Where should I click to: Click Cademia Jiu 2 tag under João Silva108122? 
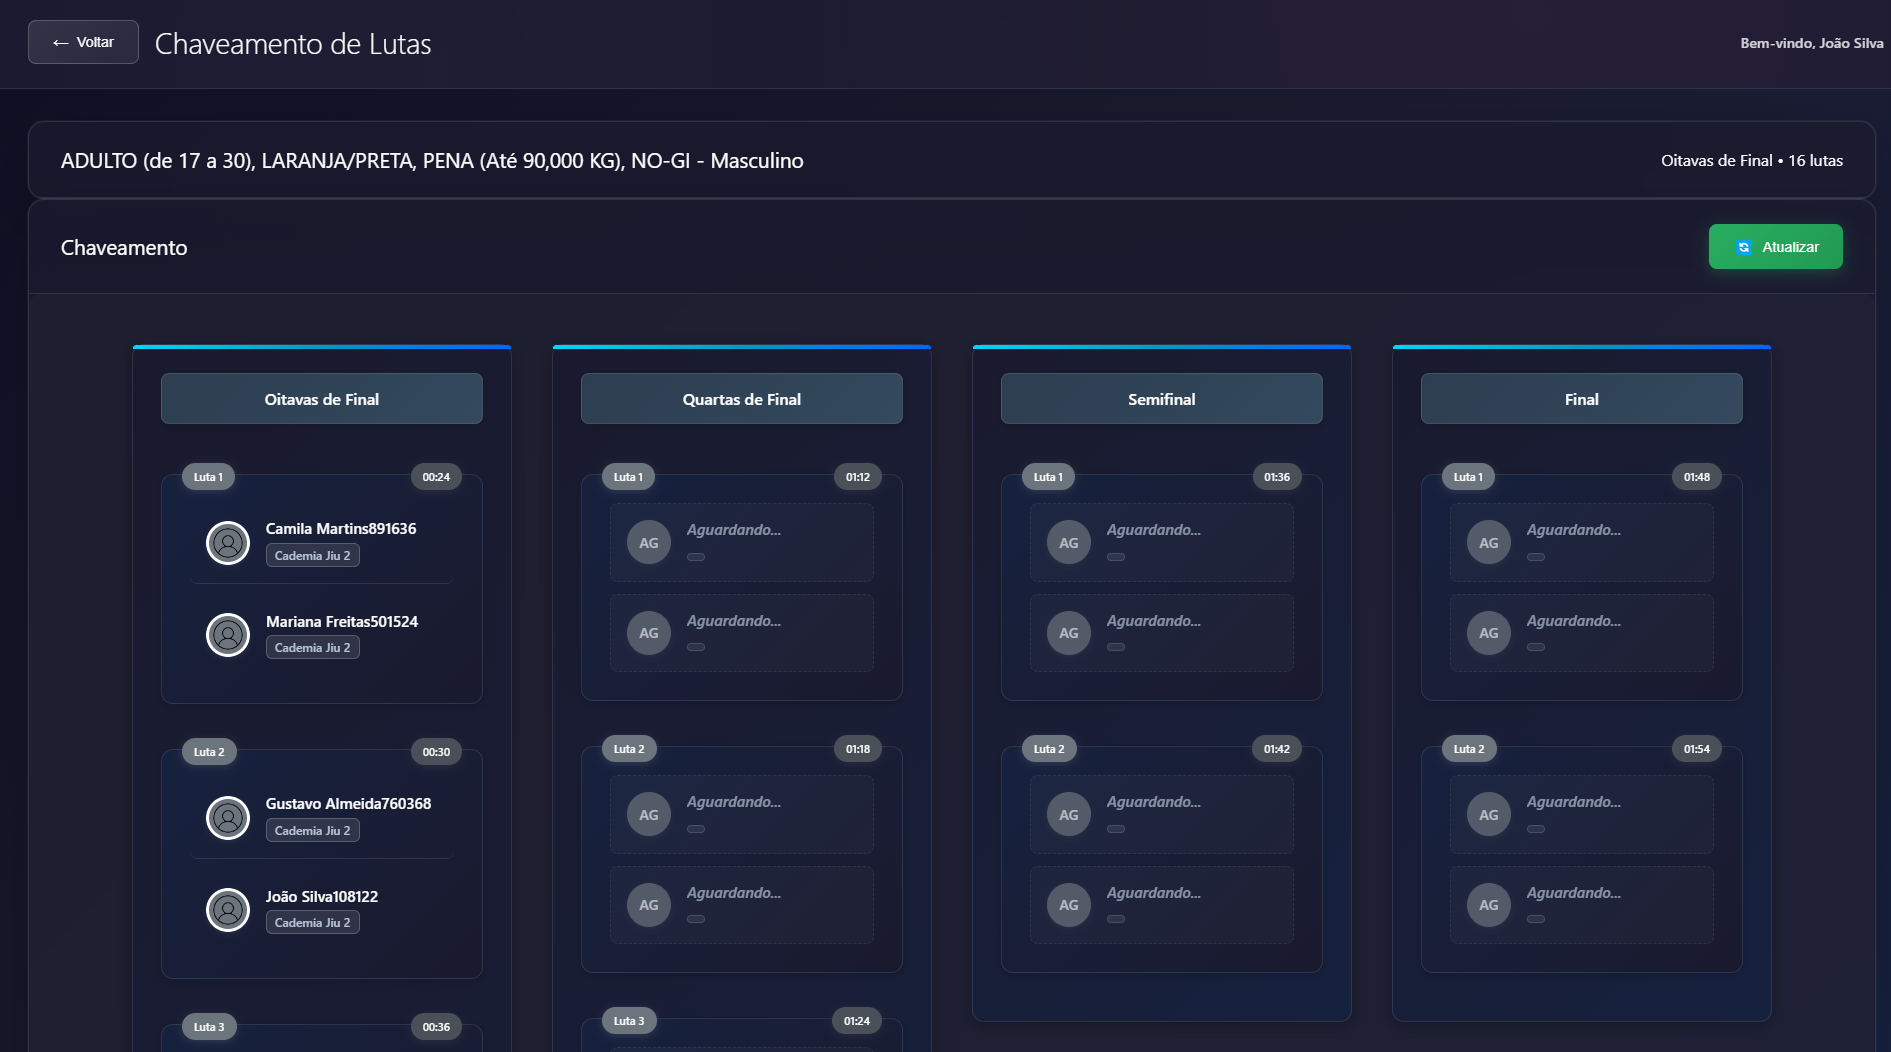[312, 923]
